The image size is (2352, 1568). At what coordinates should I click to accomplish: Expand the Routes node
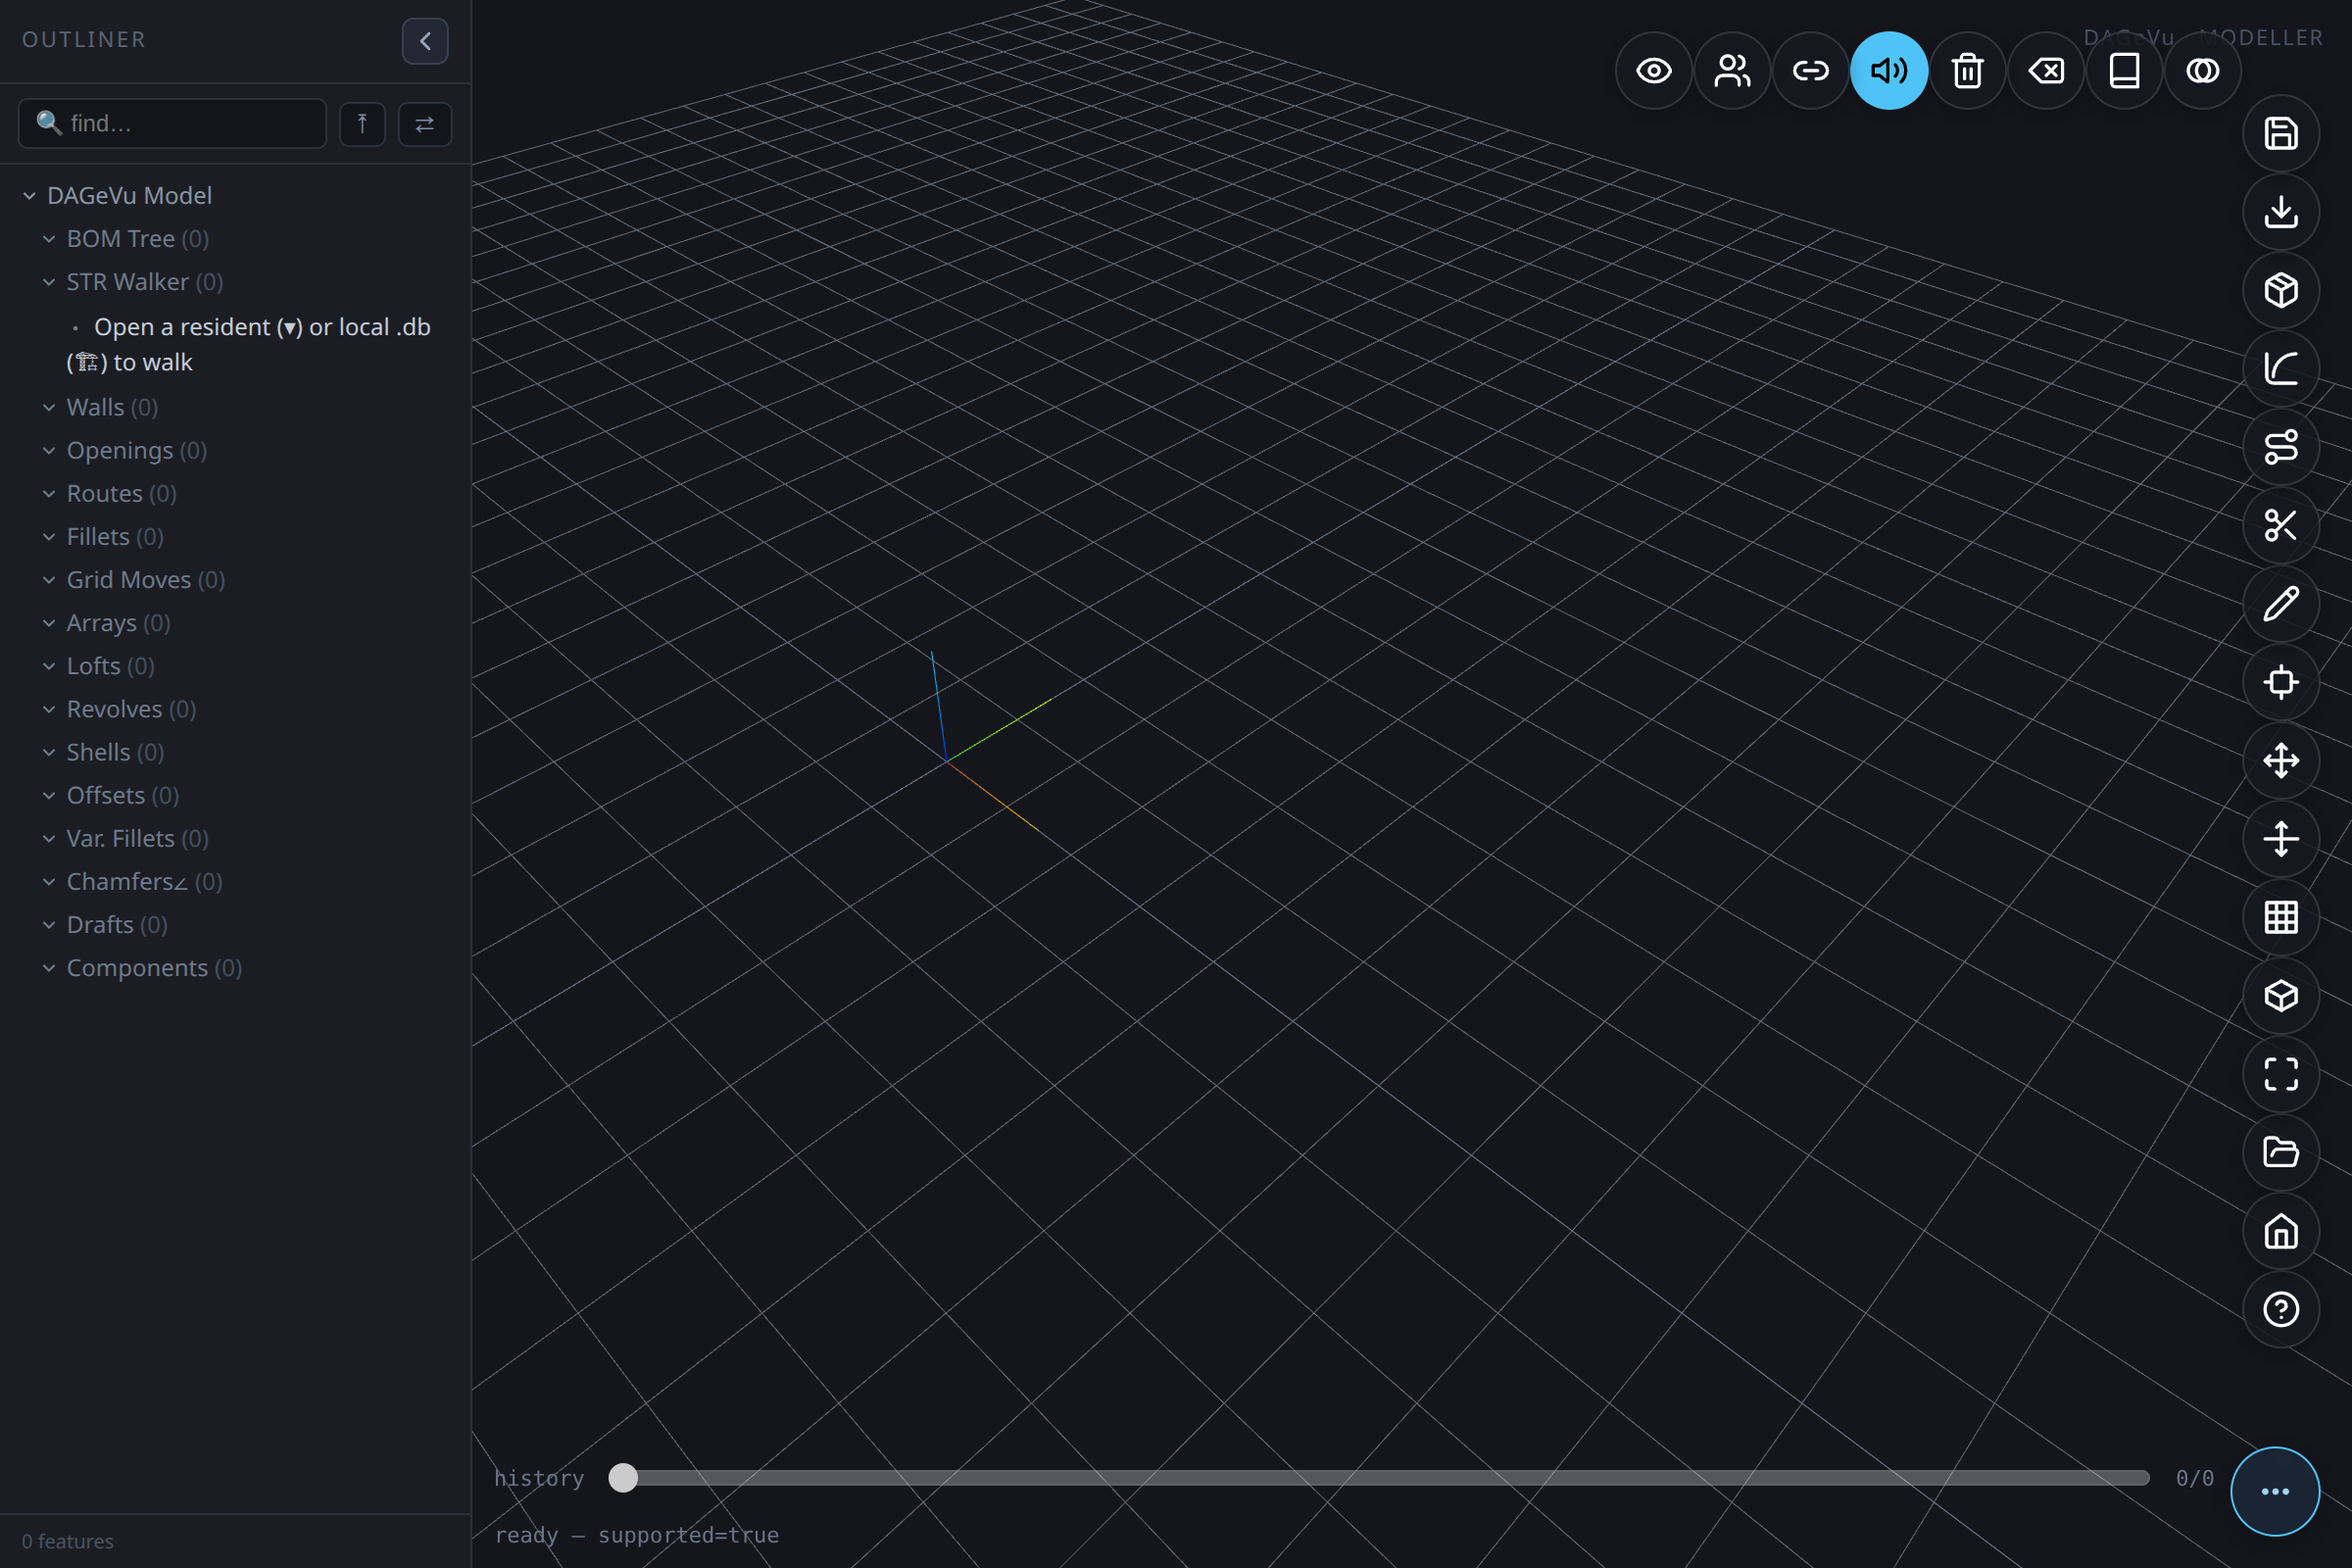click(x=49, y=493)
